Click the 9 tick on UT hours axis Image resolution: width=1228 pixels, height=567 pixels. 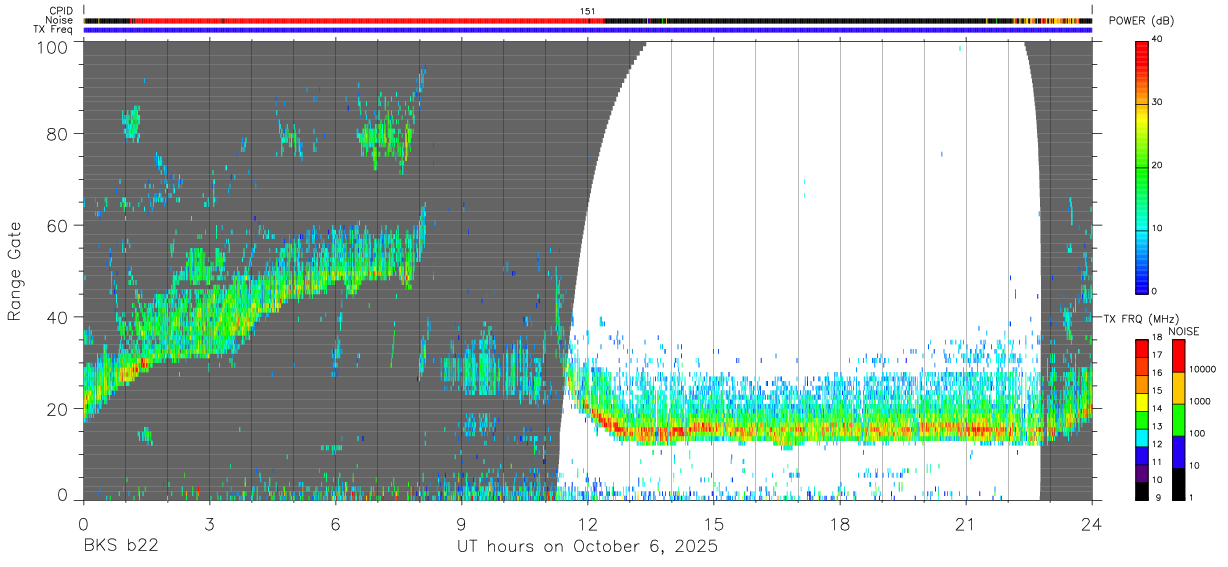point(461,523)
